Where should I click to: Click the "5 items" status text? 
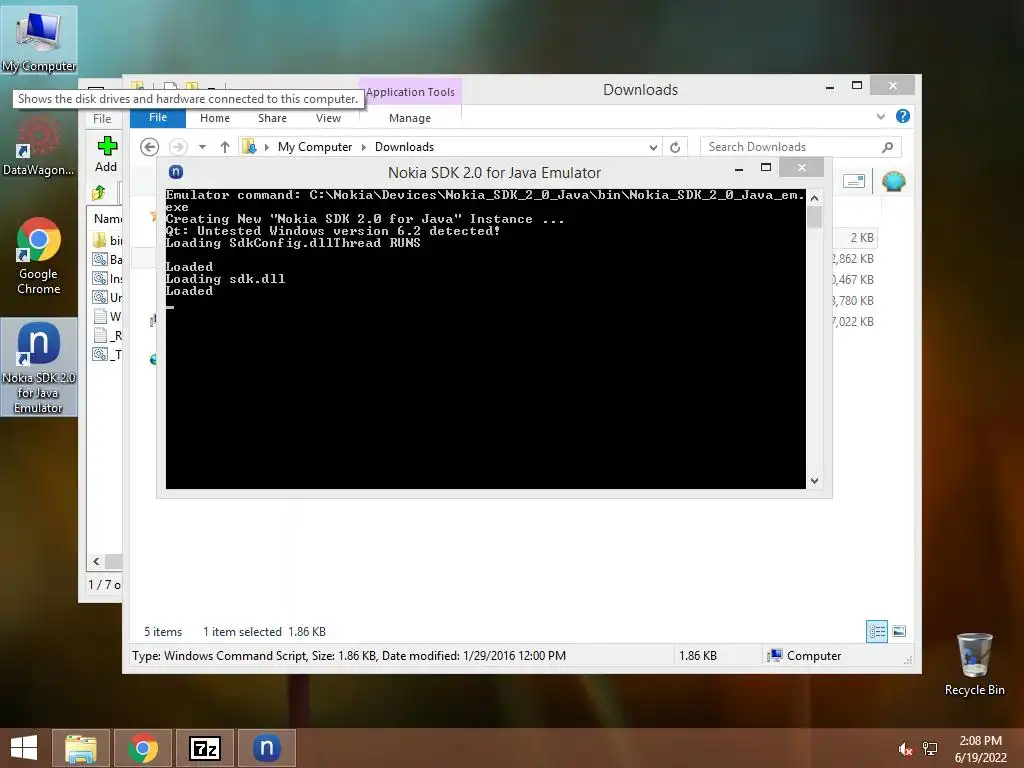163,632
